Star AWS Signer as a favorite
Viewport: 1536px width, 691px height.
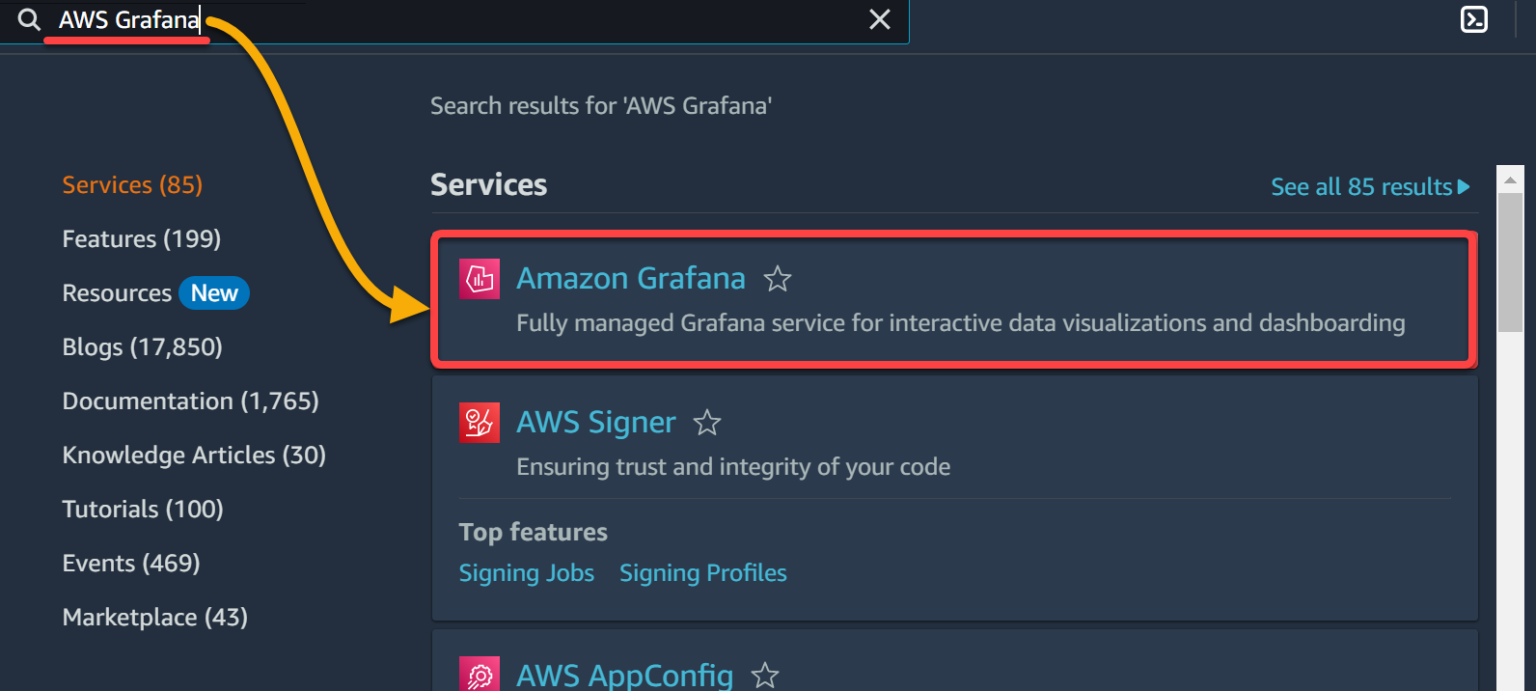coord(707,423)
